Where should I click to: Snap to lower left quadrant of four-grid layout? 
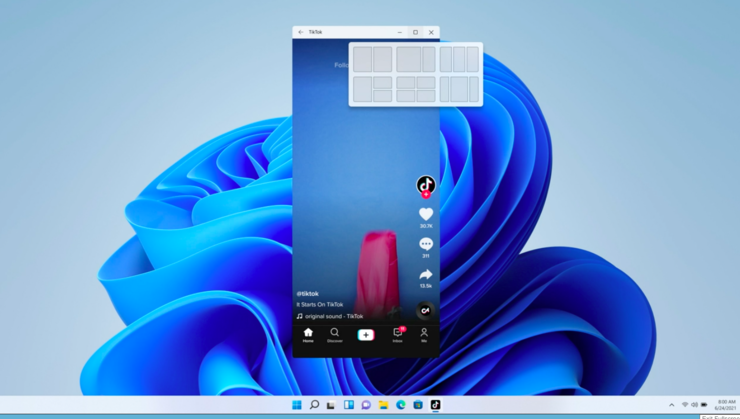coord(405,96)
